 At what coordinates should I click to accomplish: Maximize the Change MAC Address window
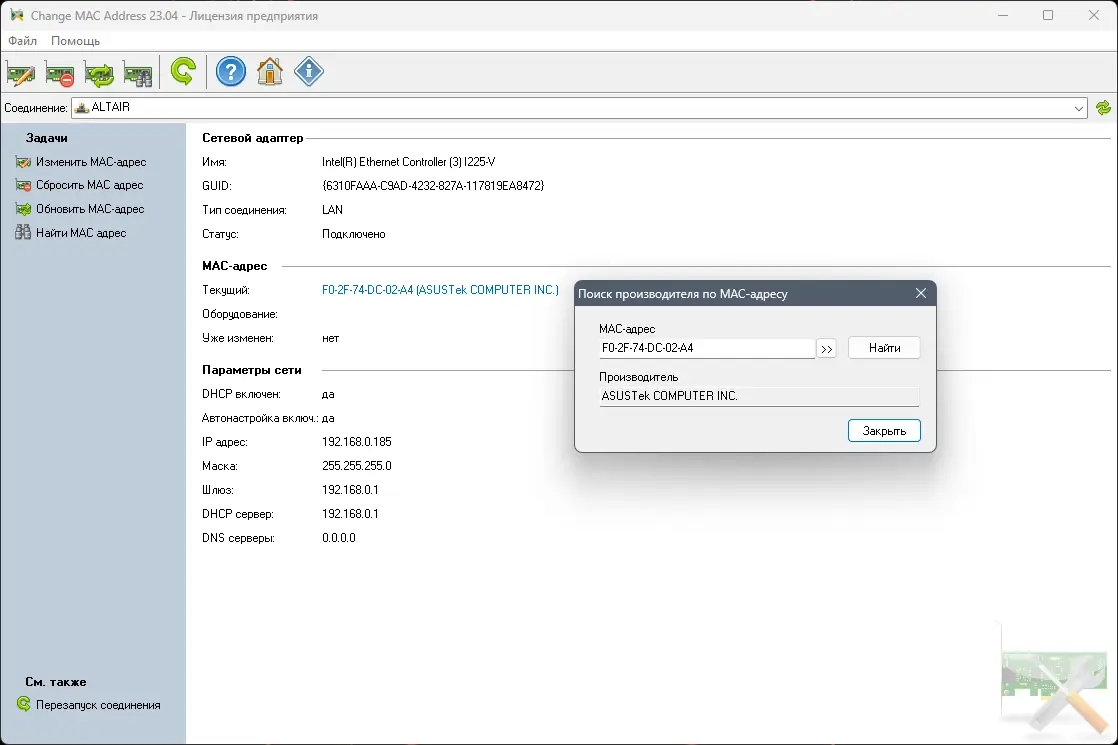pos(1047,15)
